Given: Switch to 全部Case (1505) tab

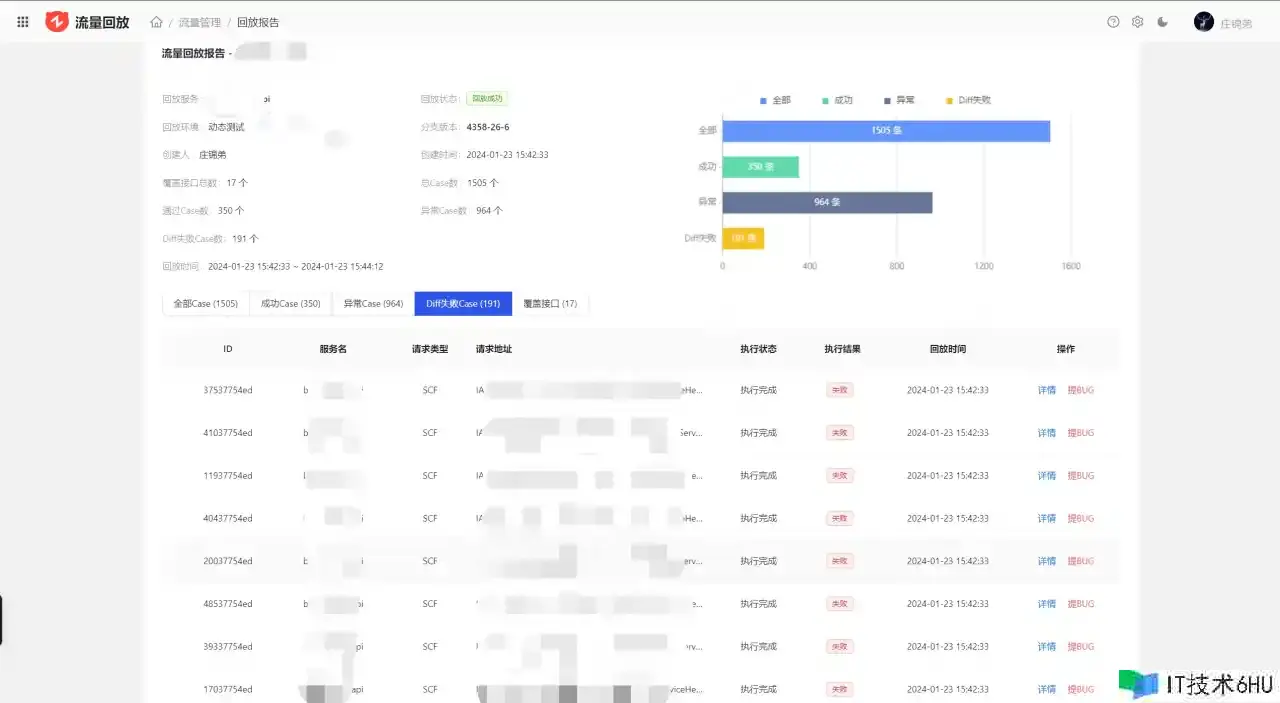Looking at the screenshot, I should pos(205,304).
